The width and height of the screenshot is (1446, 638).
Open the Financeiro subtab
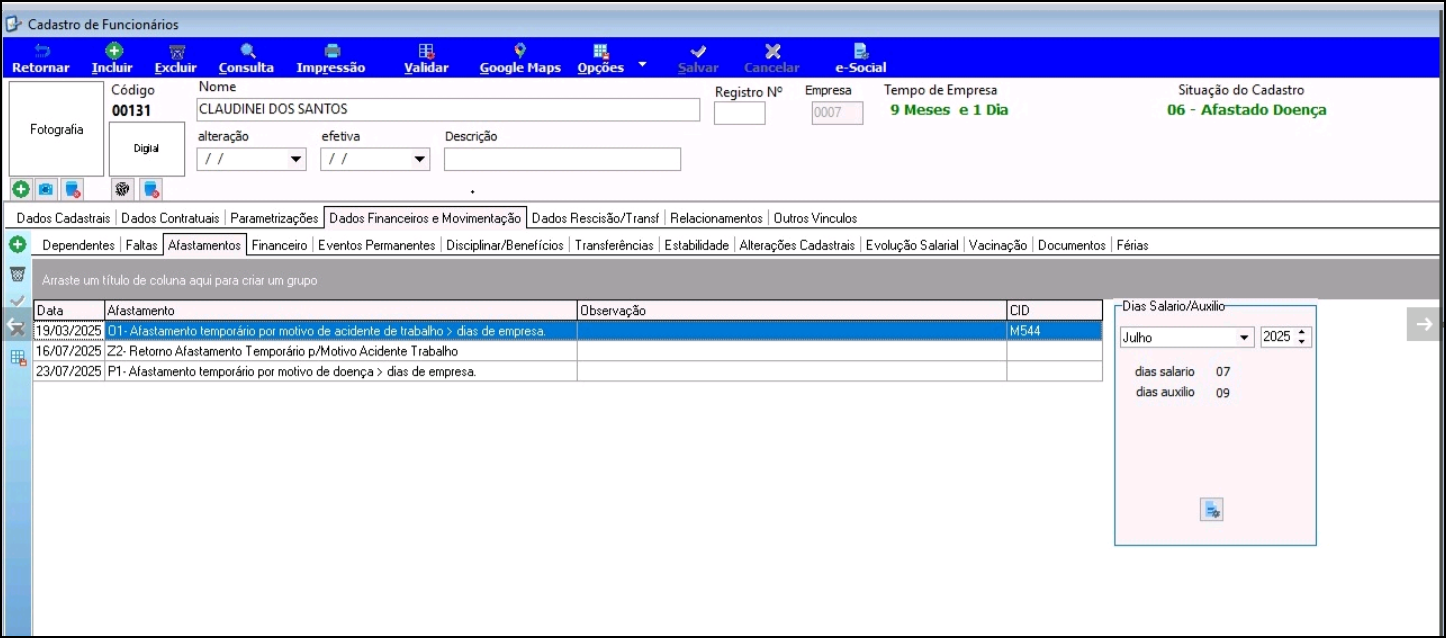[x=279, y=245]
